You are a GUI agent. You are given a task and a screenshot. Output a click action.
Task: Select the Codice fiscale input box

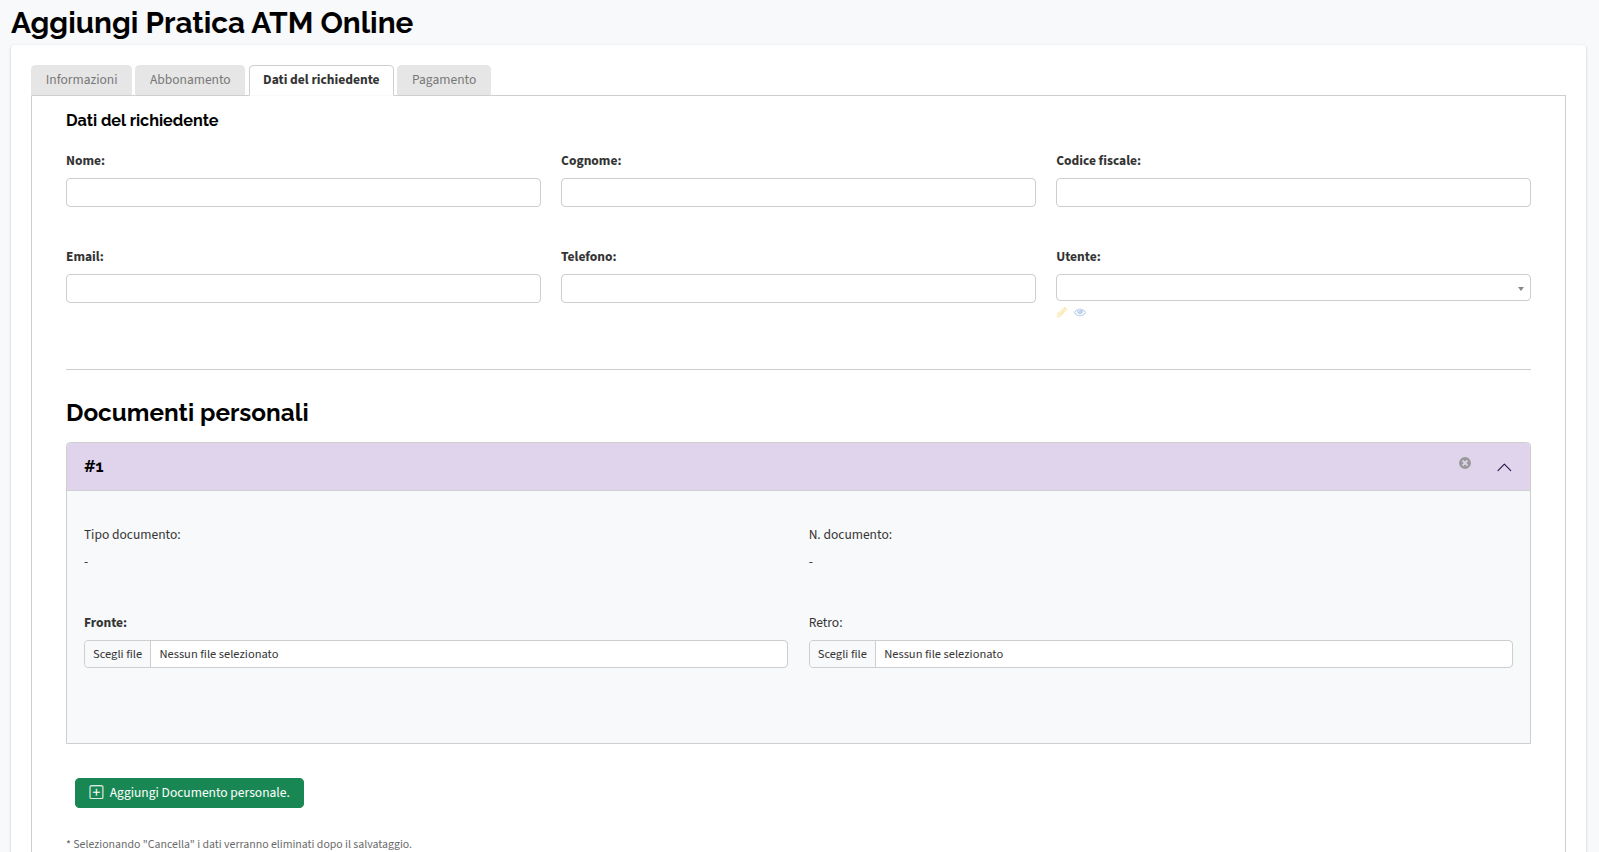point(1292,193)
